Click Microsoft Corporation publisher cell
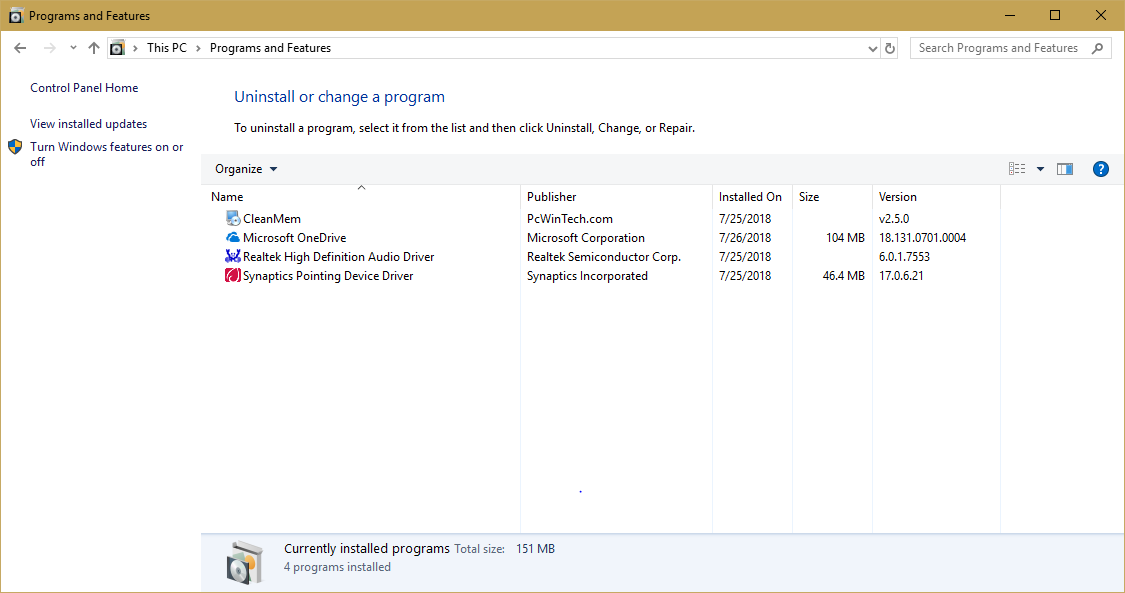The height and width of the screenshot is (593, 1125). click(585, 237)
